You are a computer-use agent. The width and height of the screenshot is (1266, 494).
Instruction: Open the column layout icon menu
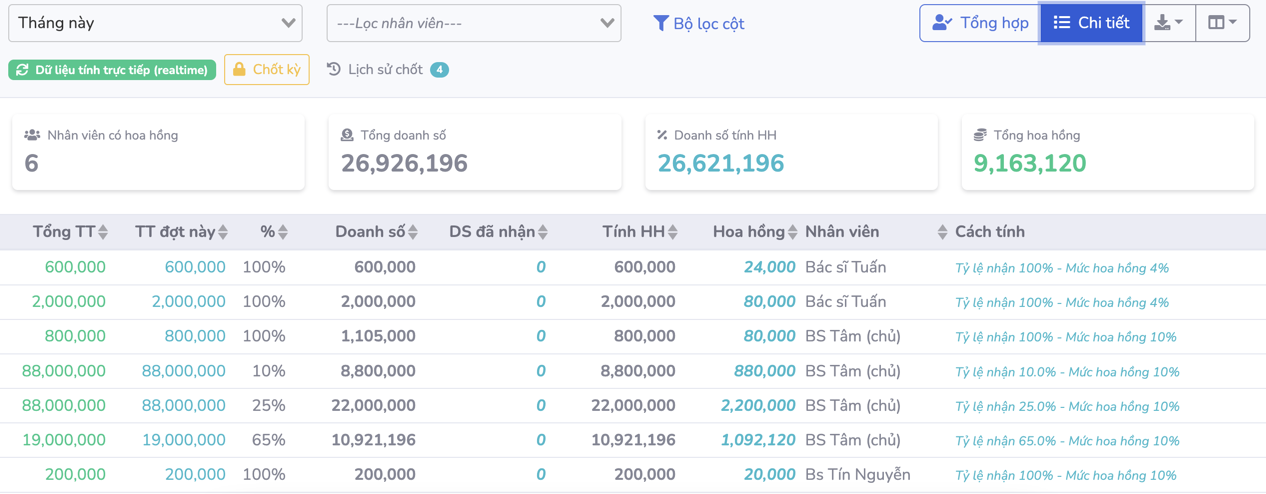point(1222,23)
